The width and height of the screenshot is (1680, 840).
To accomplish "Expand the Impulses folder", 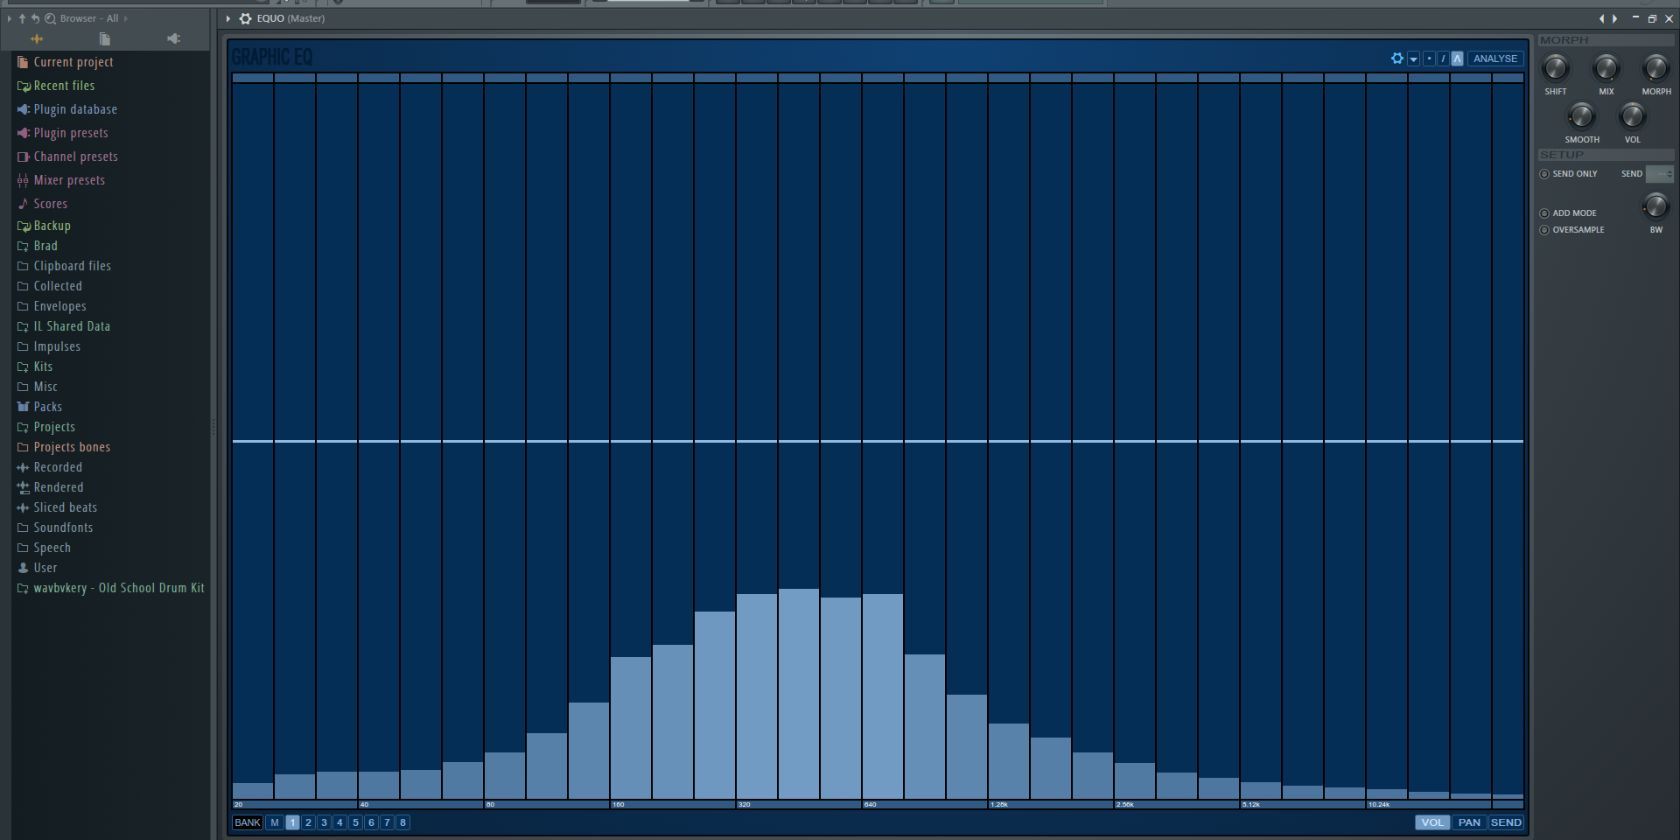I will [48, 347].
